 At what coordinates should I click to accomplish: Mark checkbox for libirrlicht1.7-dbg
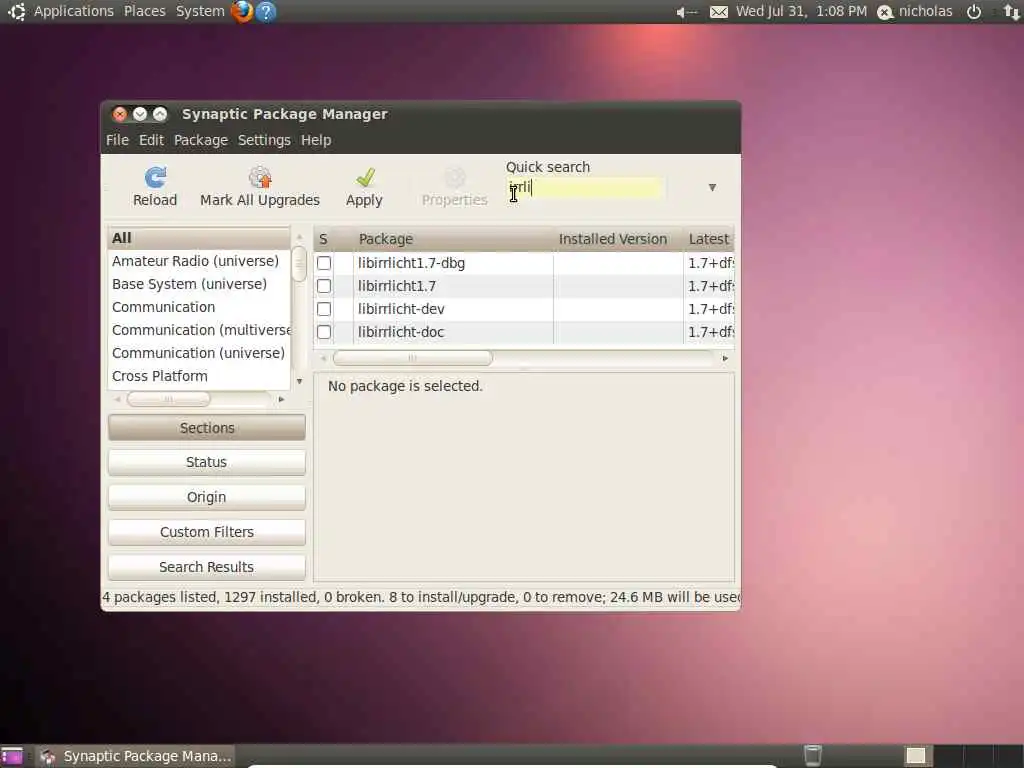click(324, 263)
